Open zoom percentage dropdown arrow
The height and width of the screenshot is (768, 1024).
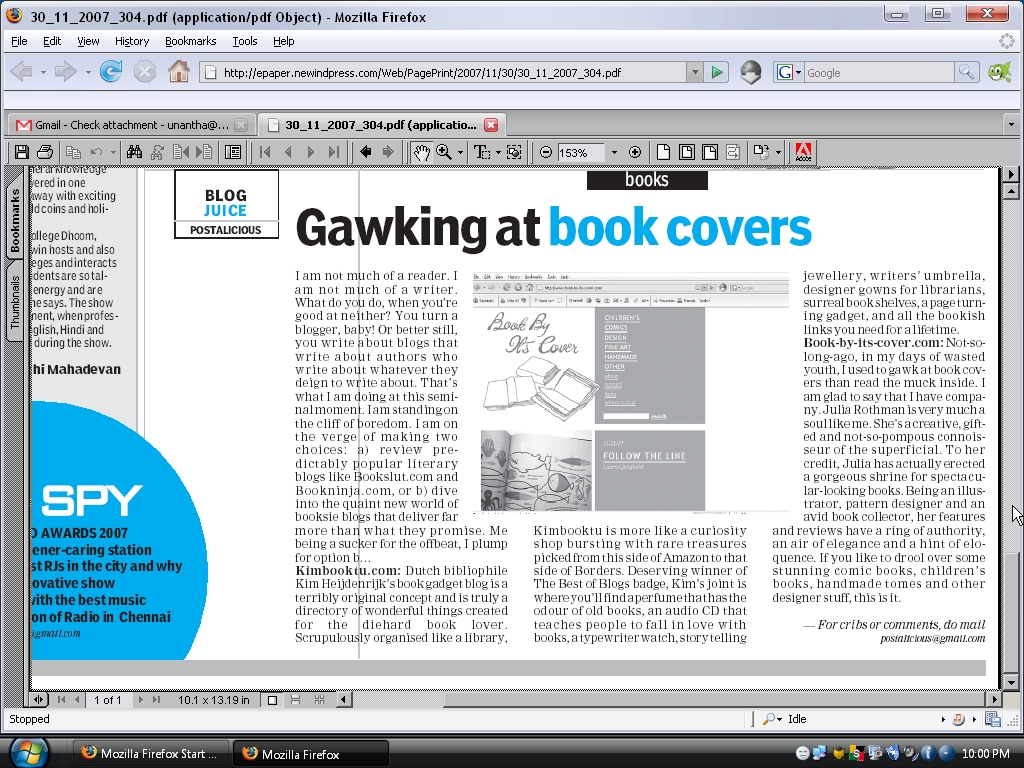[x=614, y=153]
